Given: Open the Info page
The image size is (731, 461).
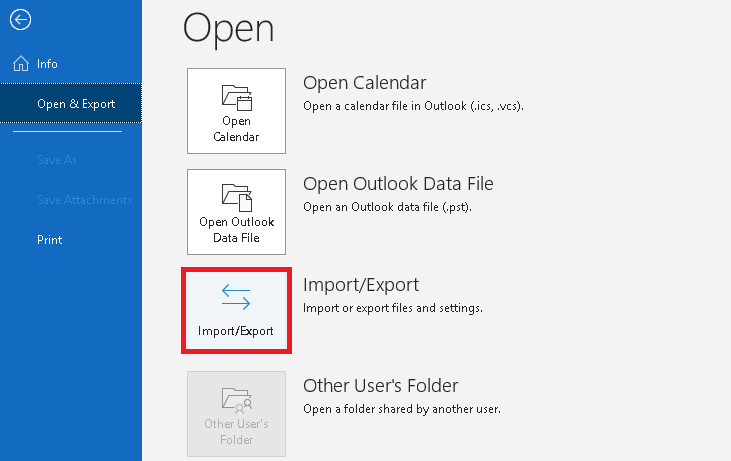Looking at the screenshot, I should point(71,63).
